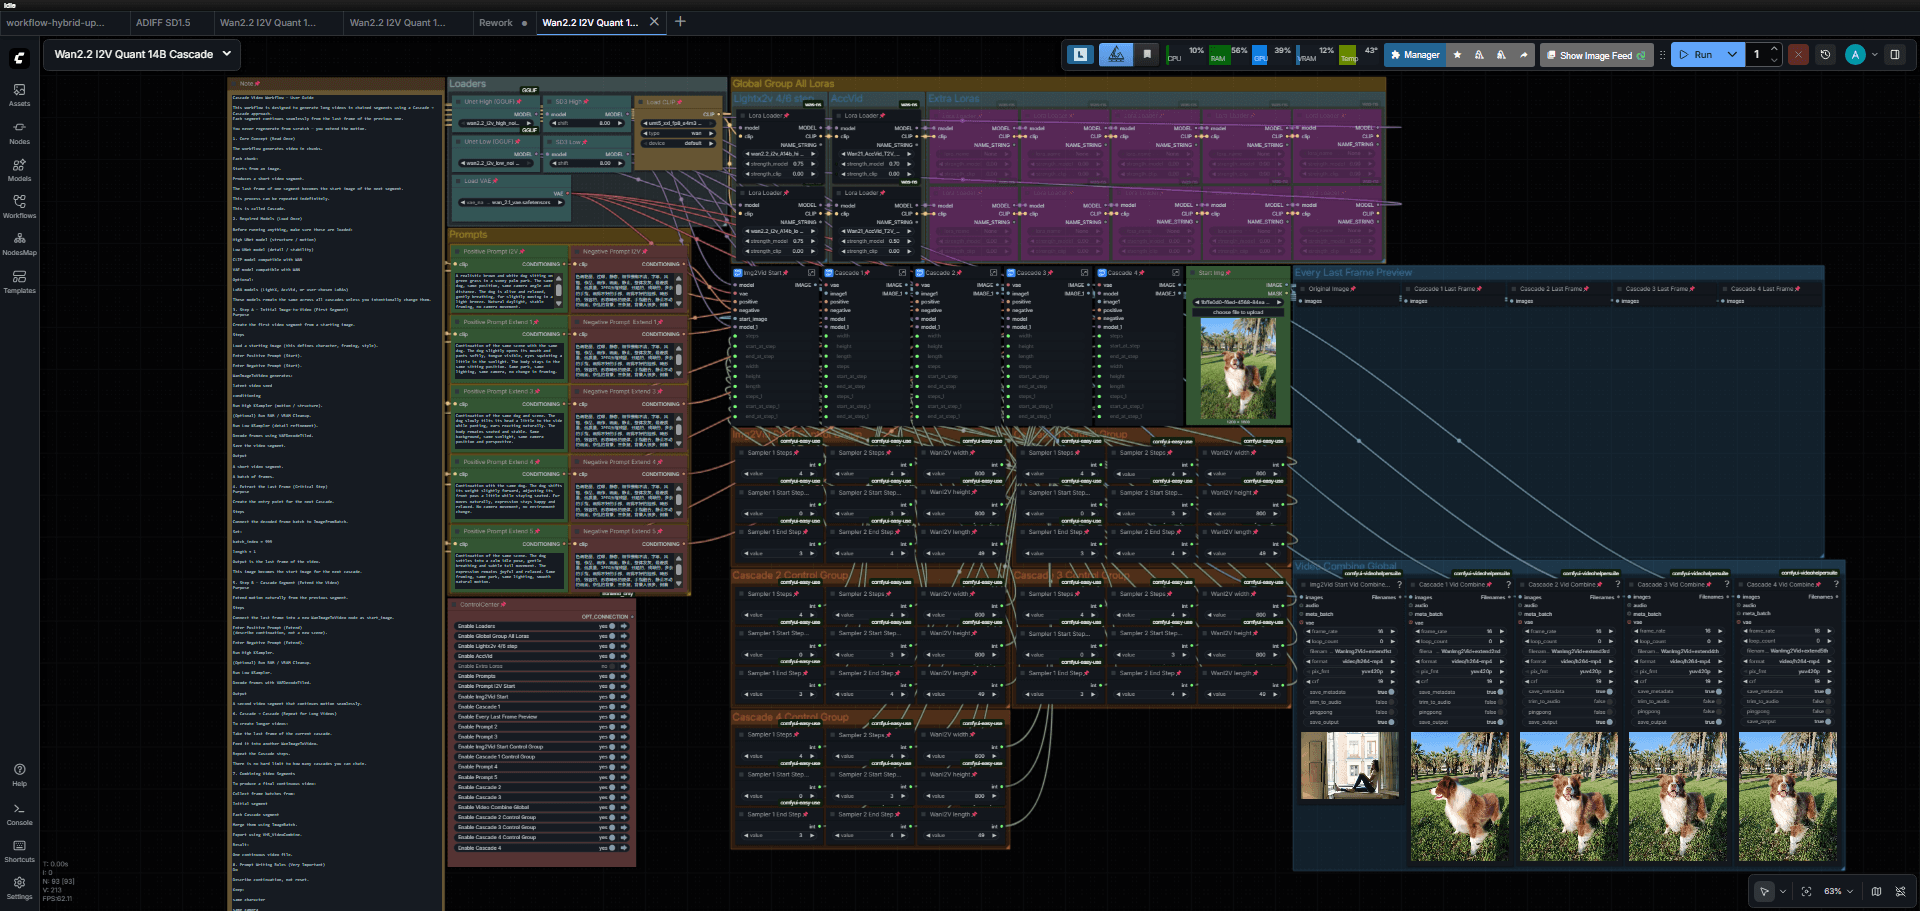Toggle the right side panel icon
The image size is (1920, 911).
1894,55
